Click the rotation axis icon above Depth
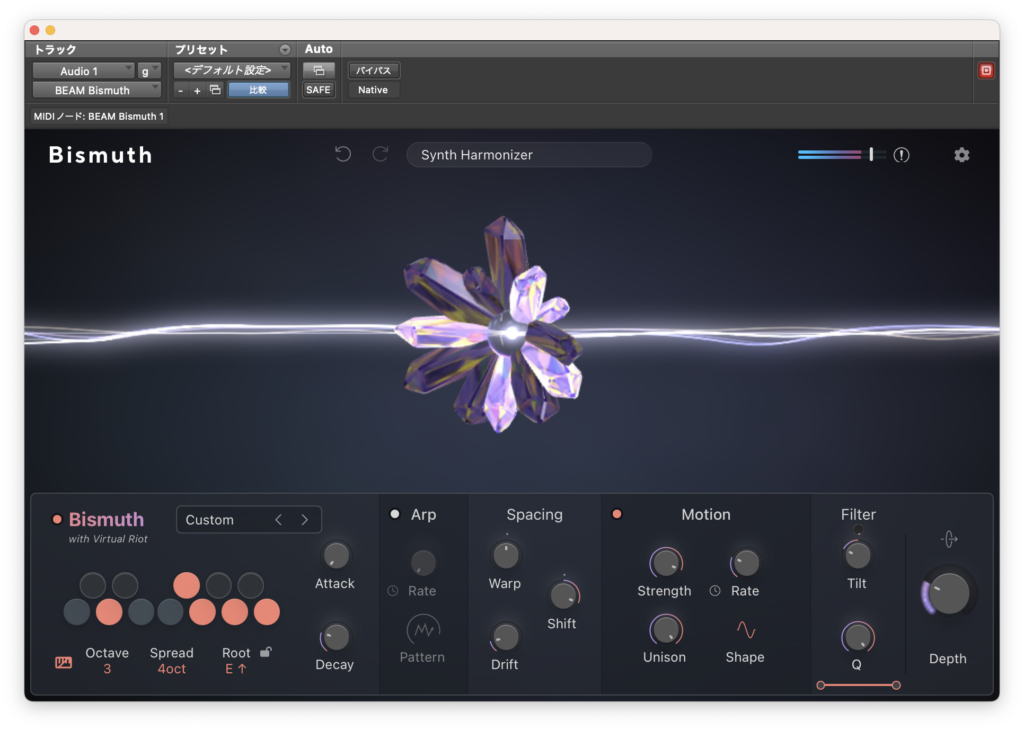This screenshot has height=730, width=1024. [x=949, y=539]
